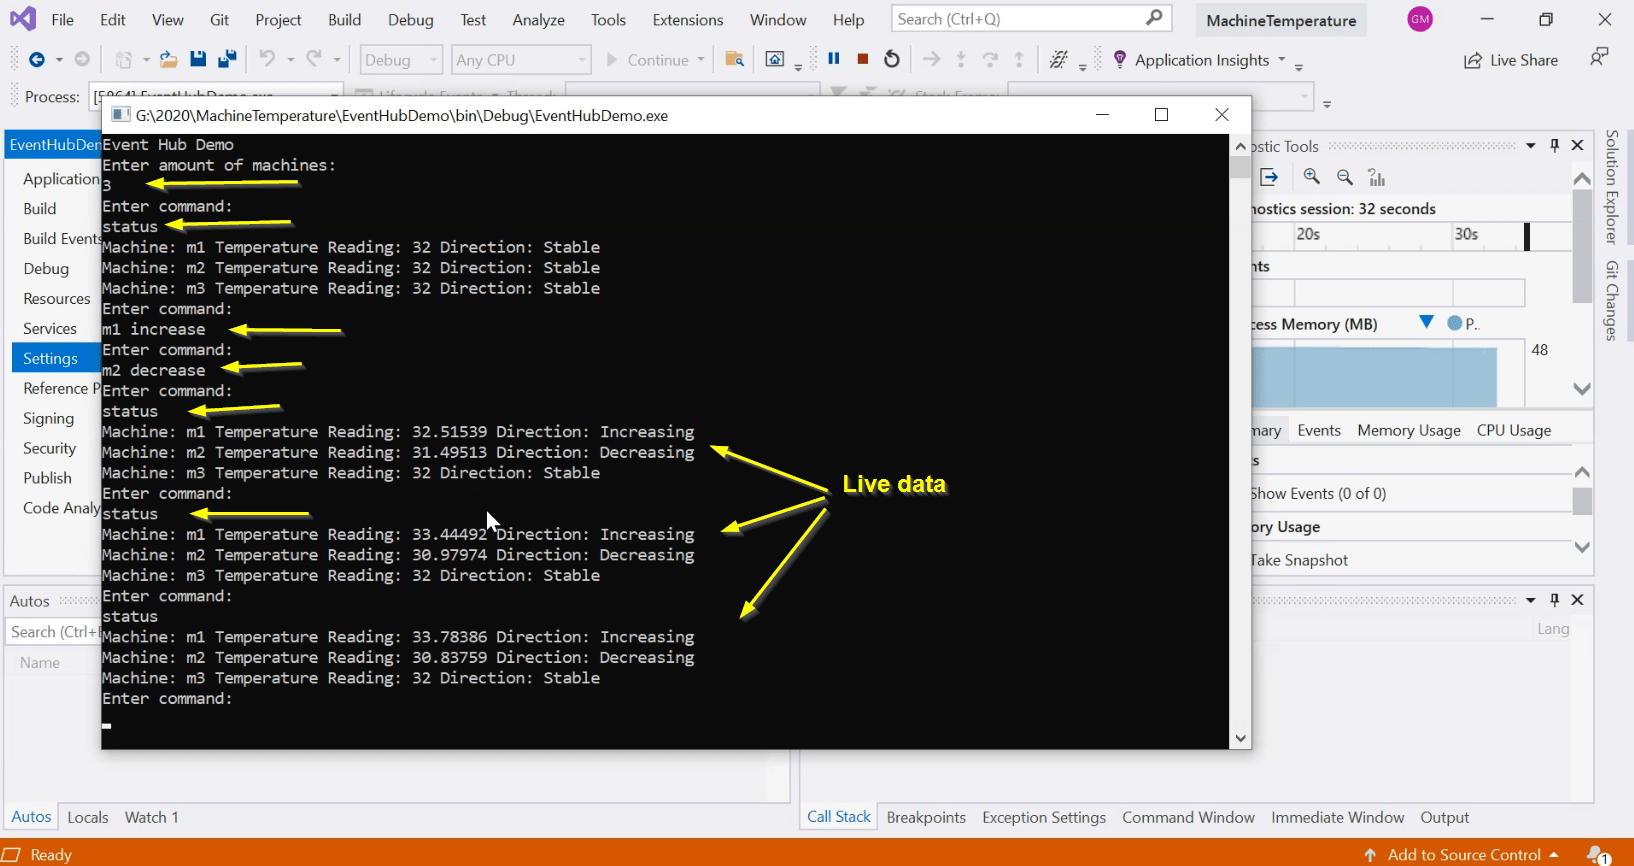Screen dimensions: 1634x866
Task: Switch to the Locals tab
Action: 88,817
